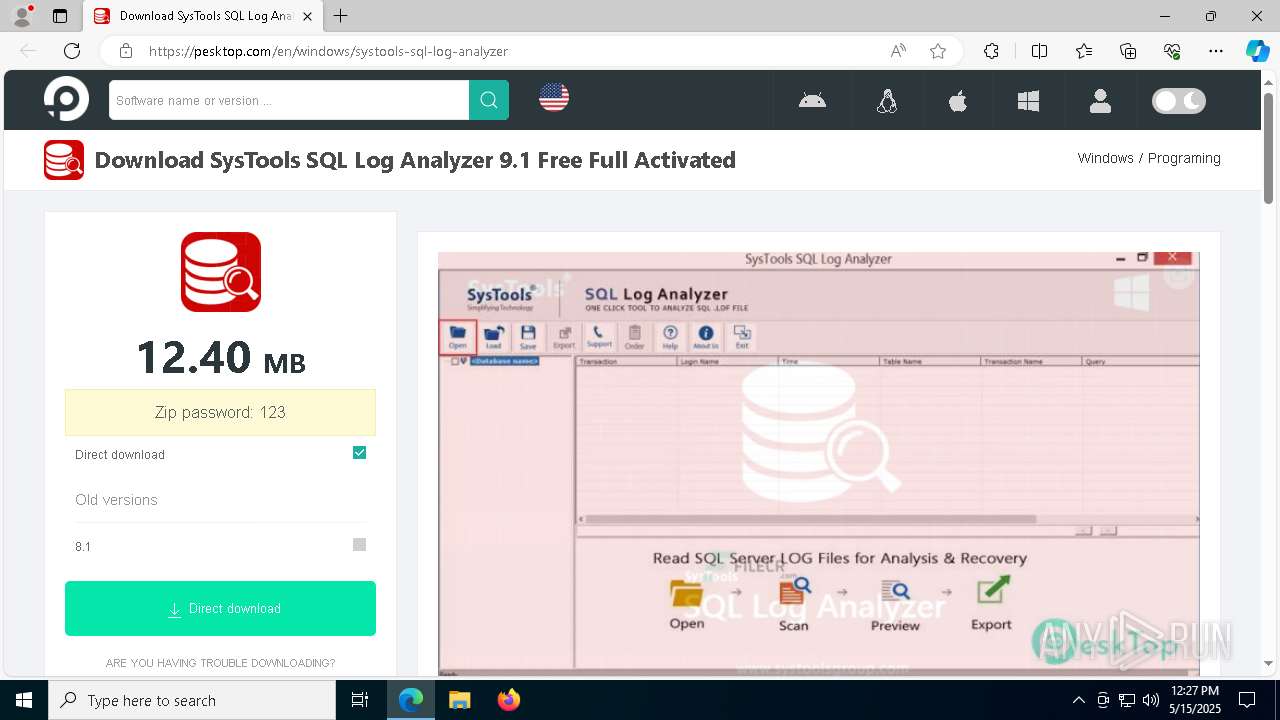Open a new browser tab
Image resolution: width=1280 pixels, height=720 pixels.
click(x=341, y=16)
